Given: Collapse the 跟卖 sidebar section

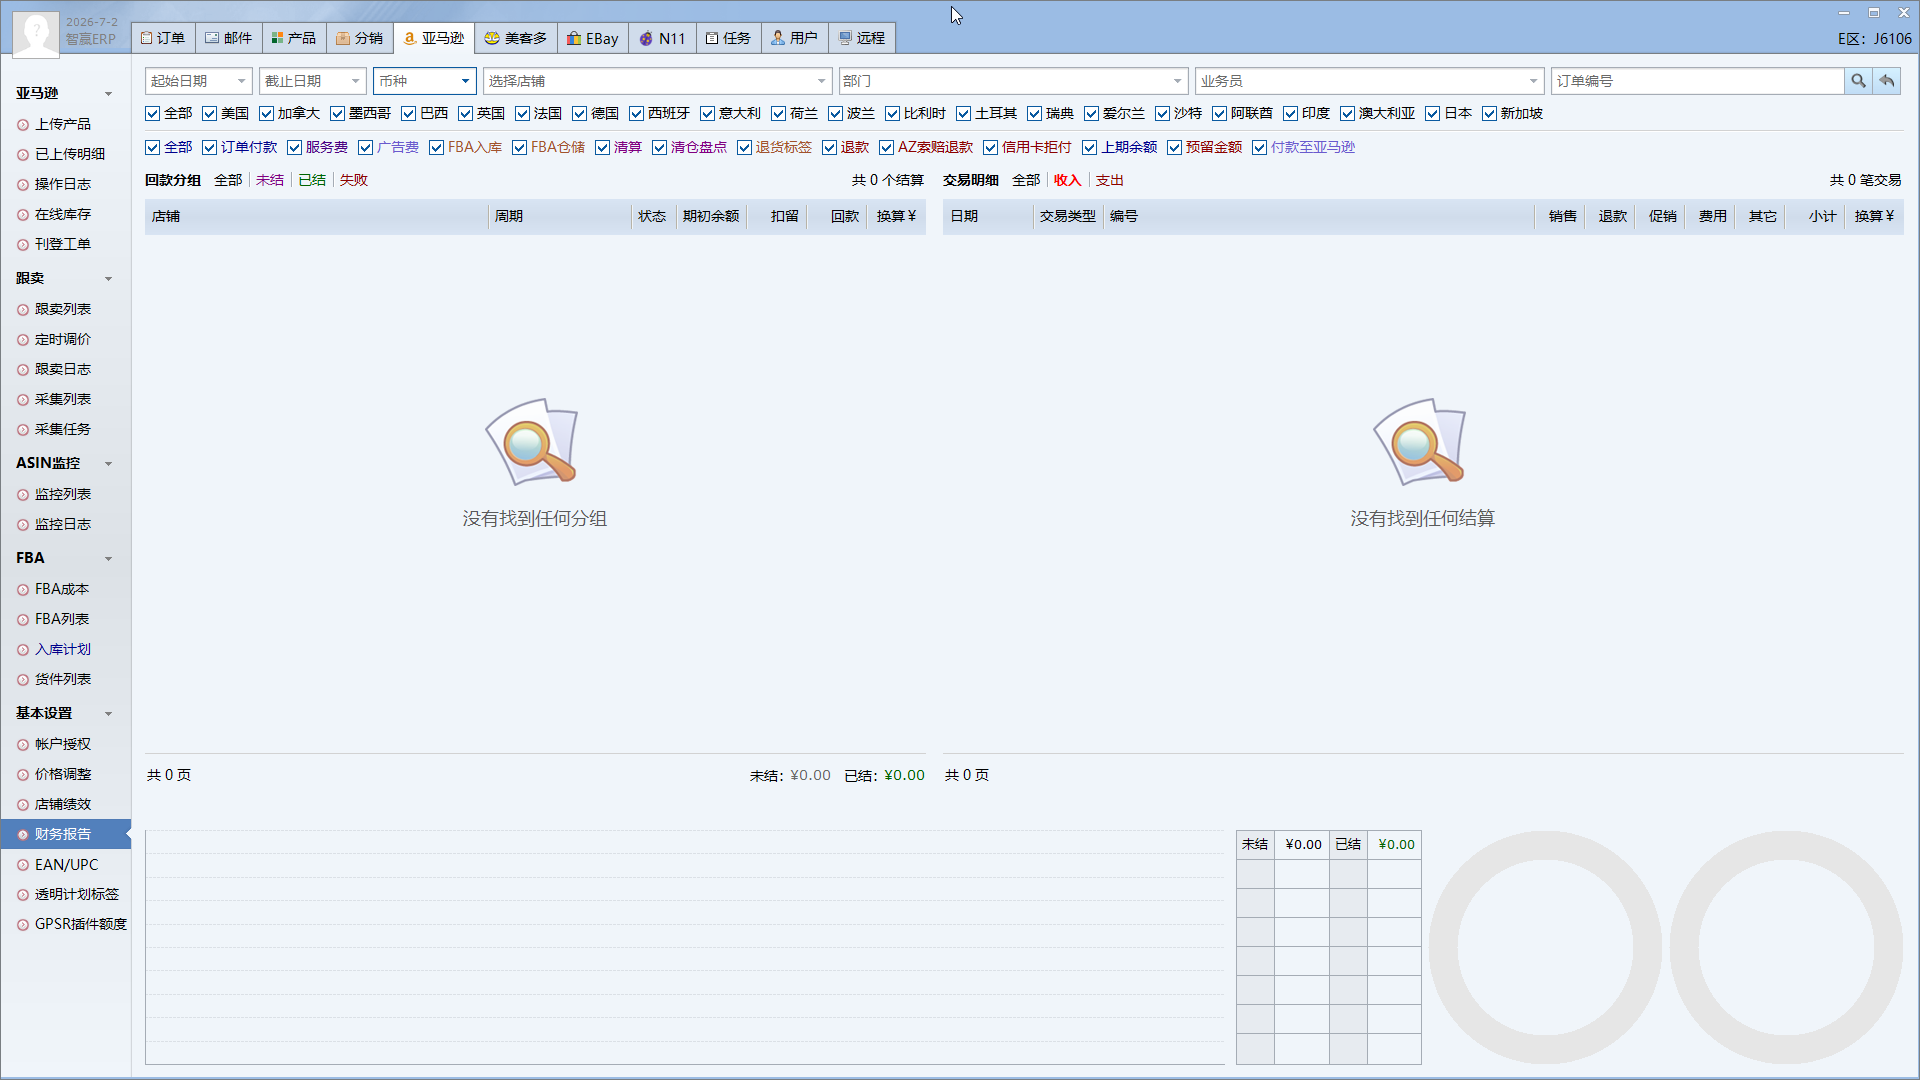Looking at the screenshot, I should (108, 279).
